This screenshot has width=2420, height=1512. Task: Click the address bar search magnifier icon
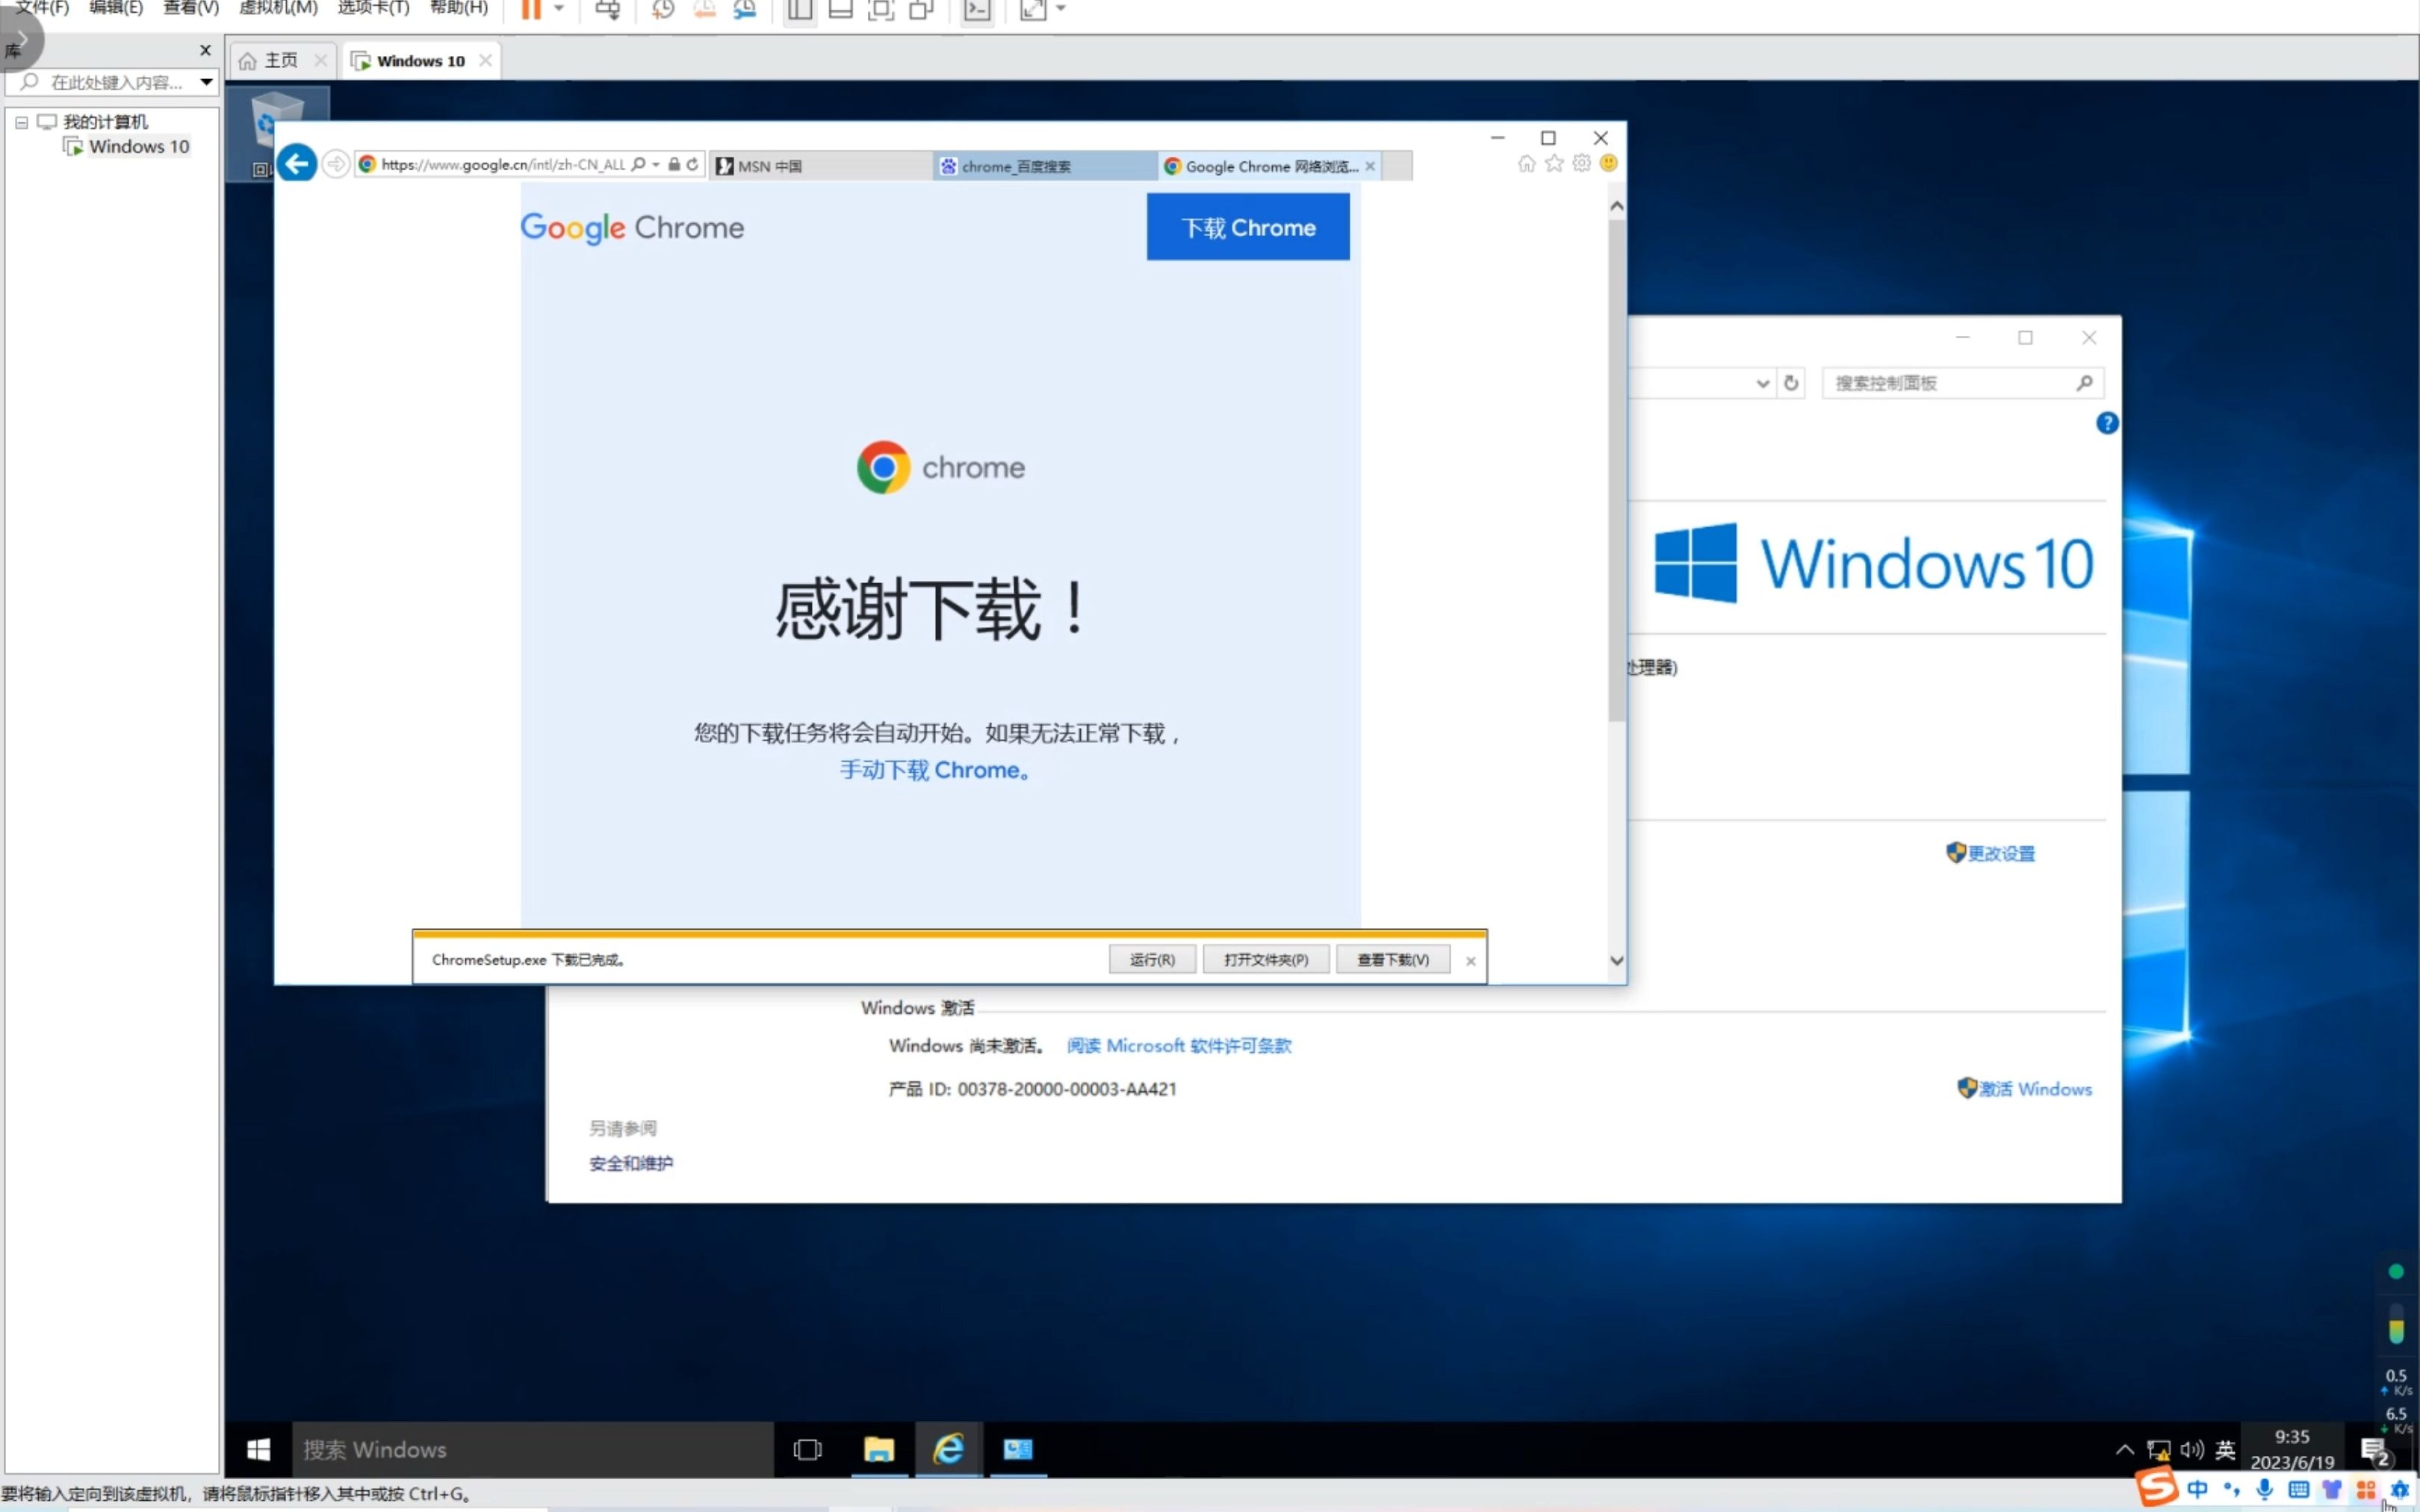click(638, 164)
